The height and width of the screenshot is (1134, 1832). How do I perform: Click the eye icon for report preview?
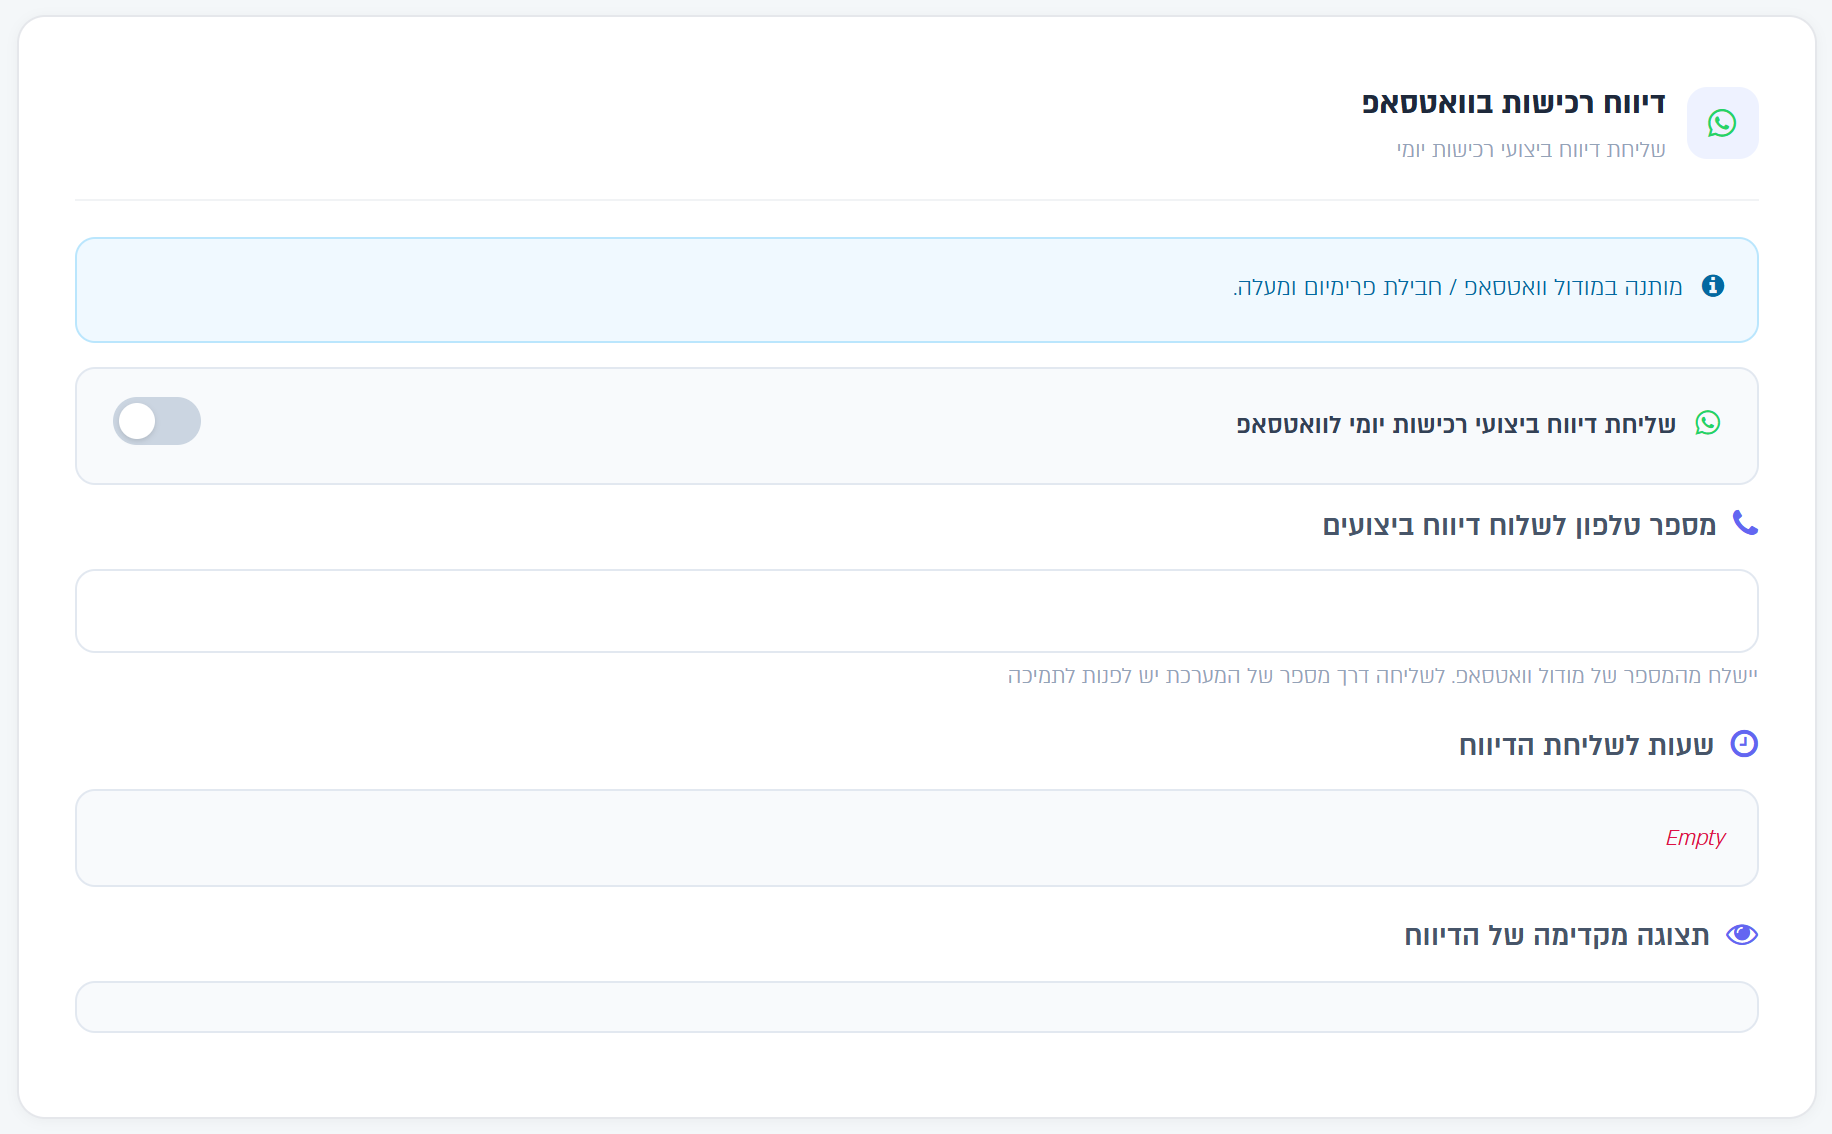pos(1742,934)
